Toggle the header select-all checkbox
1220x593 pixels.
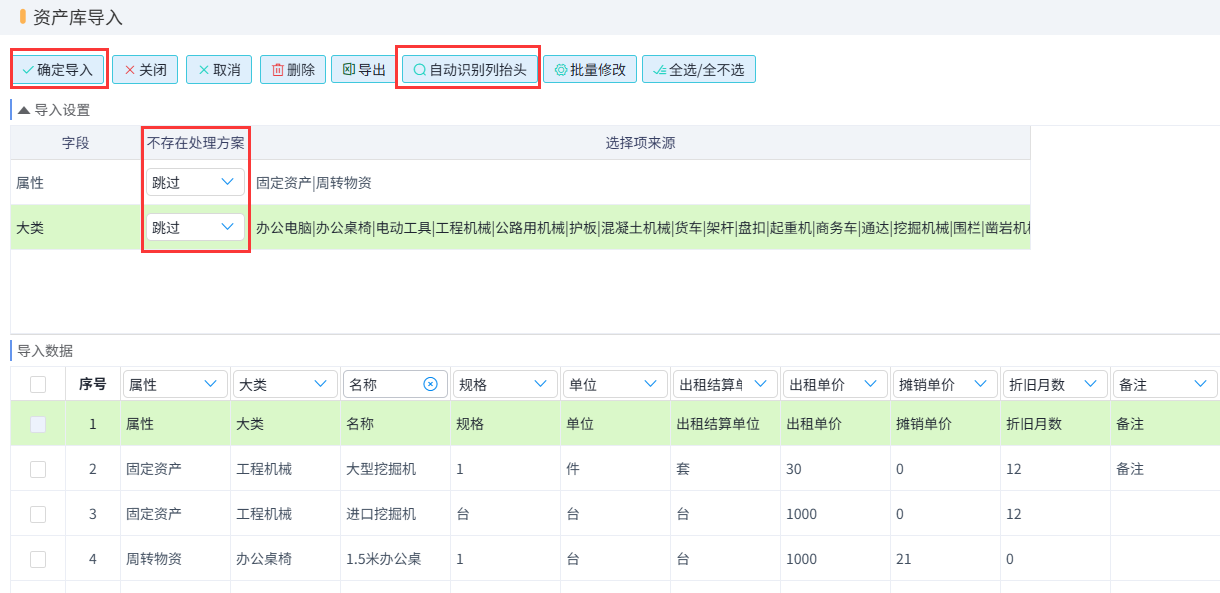coord(38,384)
